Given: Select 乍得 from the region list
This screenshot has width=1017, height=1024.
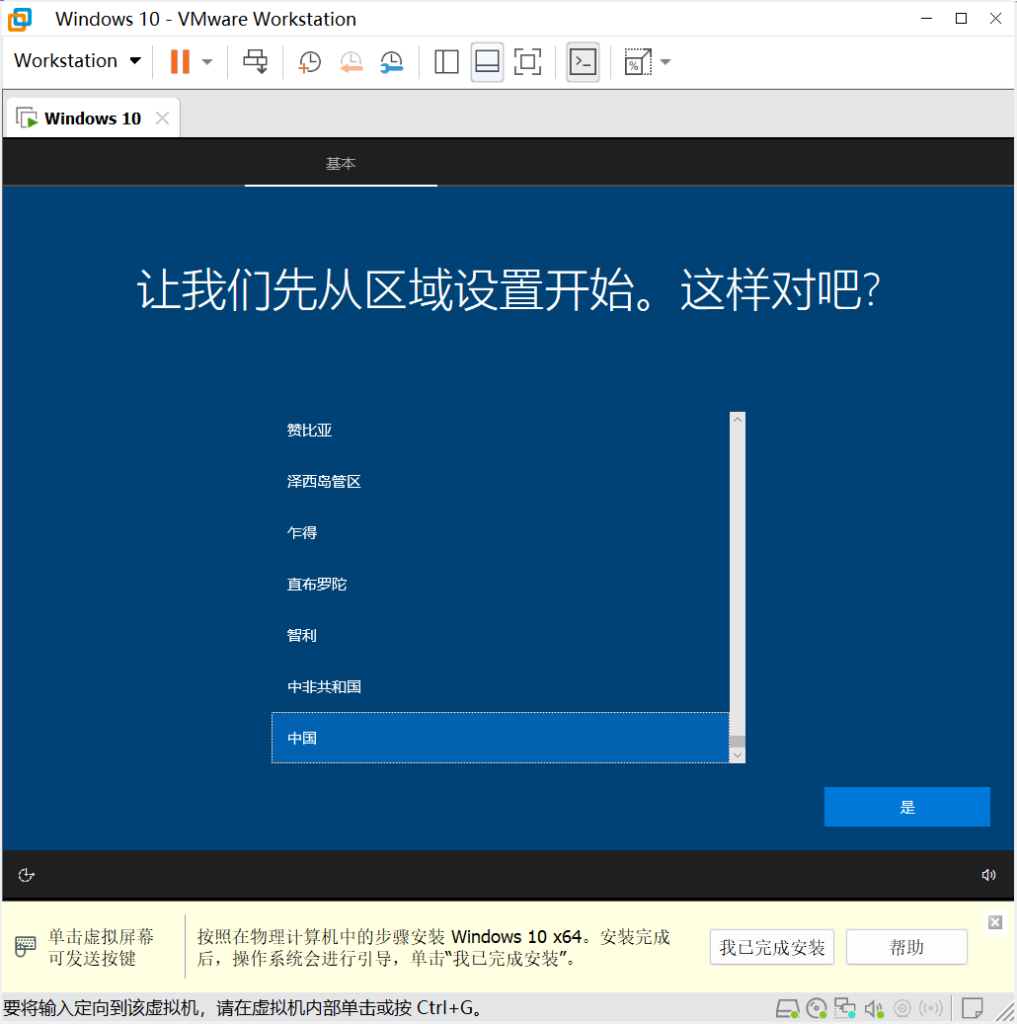Looking at the screenshot, I should point(500,533).
